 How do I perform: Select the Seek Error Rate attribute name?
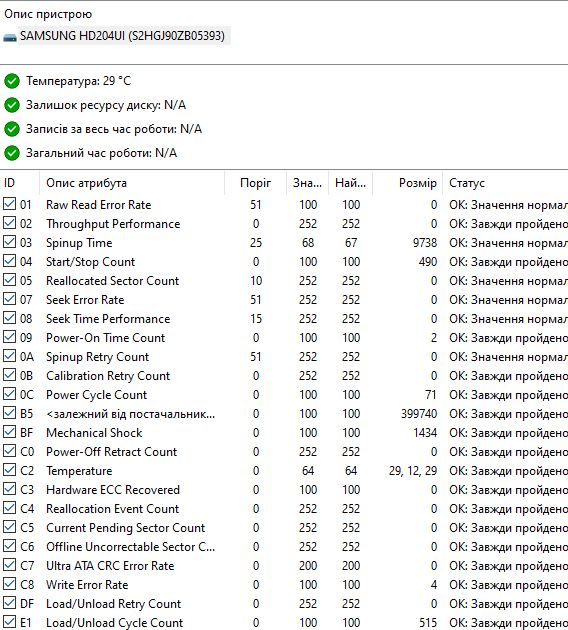[85, 300]
